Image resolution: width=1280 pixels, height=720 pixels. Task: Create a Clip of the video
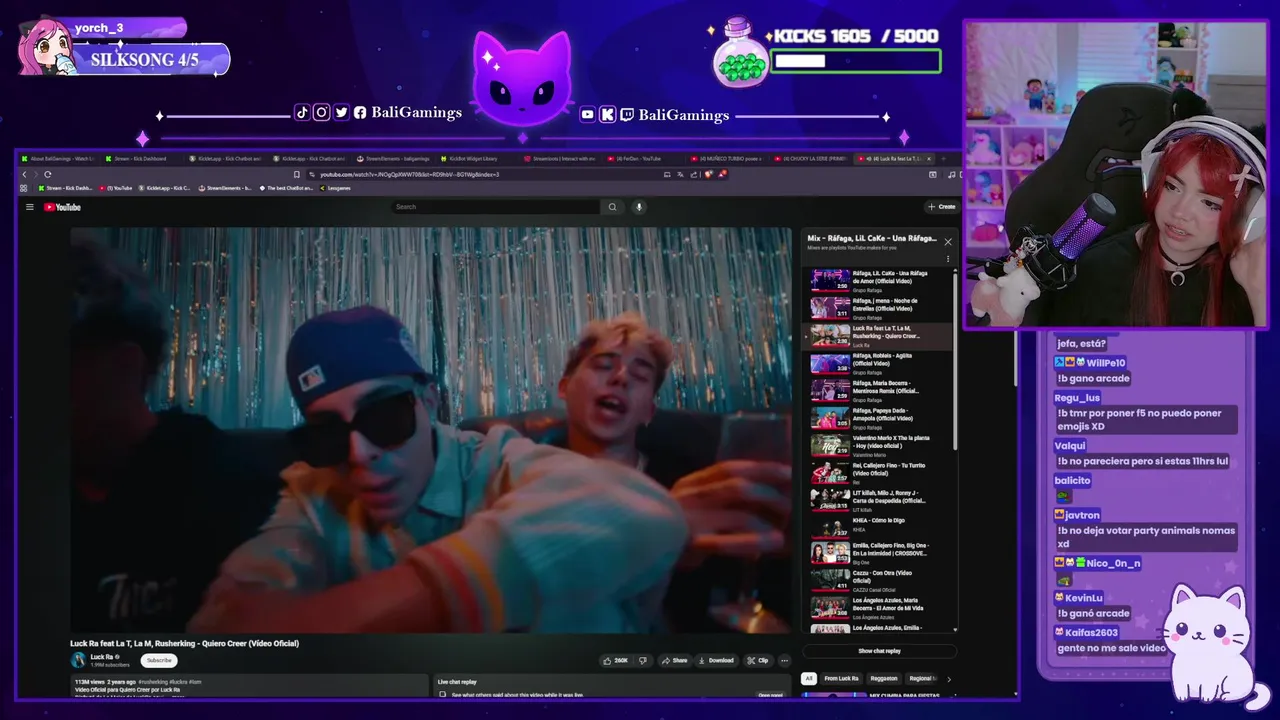758,660
